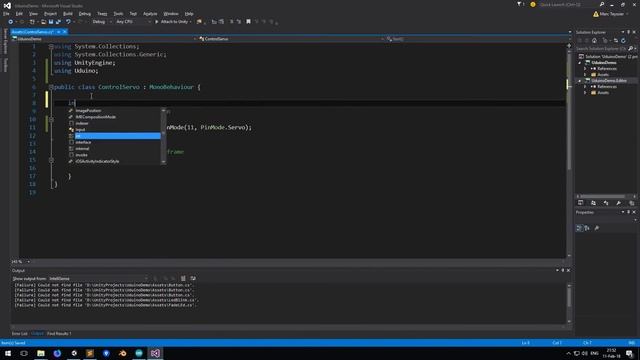Open the Windows Start menu
Image resolution: width=640 pixels, height=360 pixels.
point(8,353)
